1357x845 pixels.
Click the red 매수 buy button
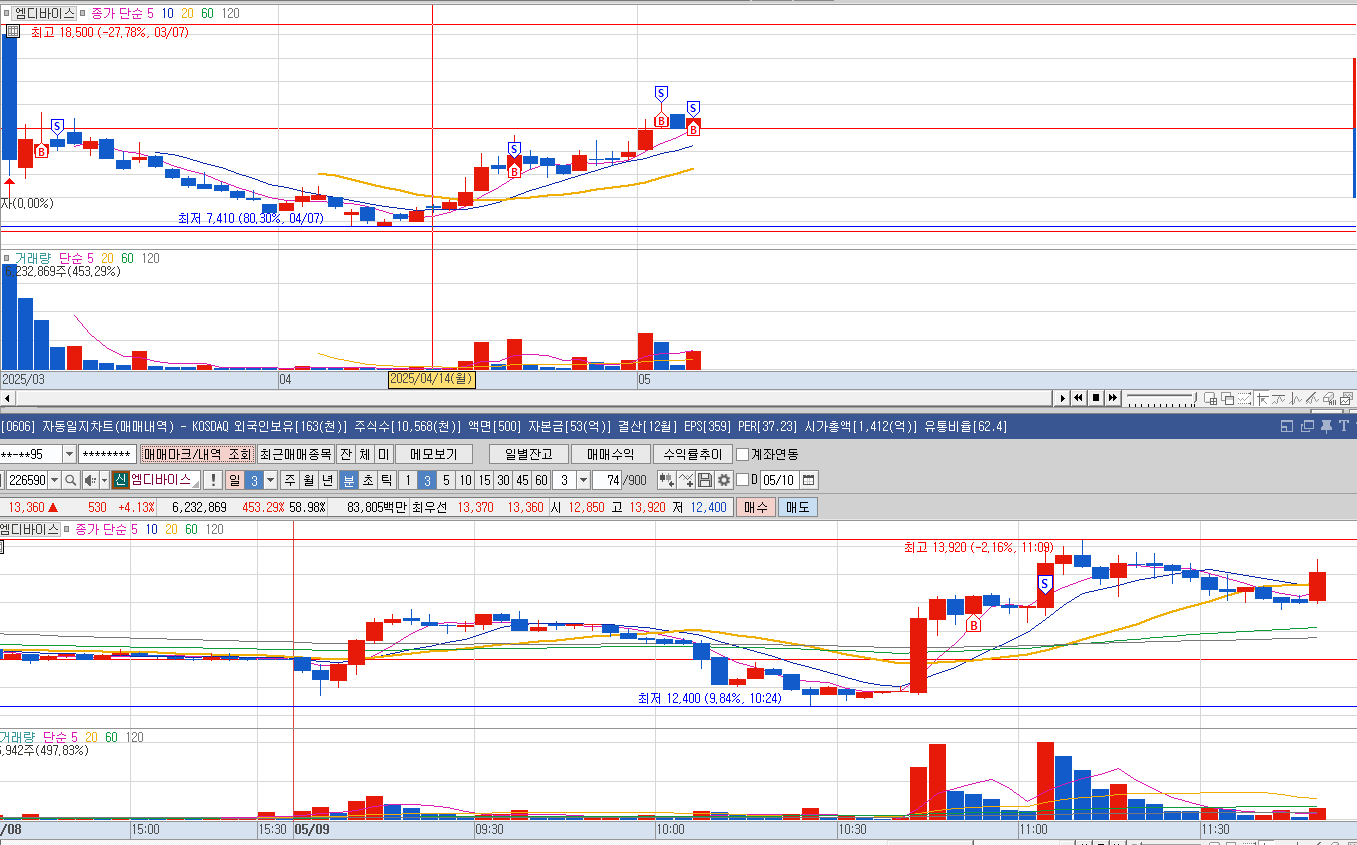tap(755, 507)
